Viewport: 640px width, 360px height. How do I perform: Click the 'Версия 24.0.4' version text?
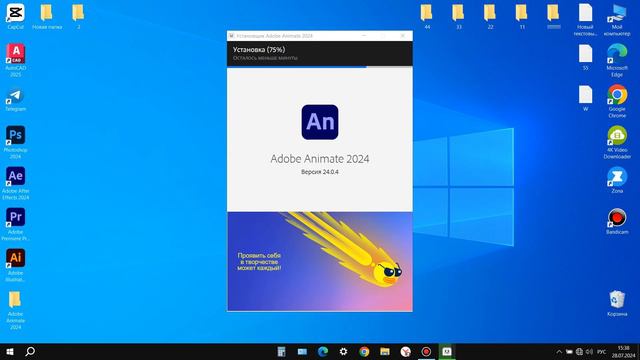pyautogui.click(x=320, y=172)
